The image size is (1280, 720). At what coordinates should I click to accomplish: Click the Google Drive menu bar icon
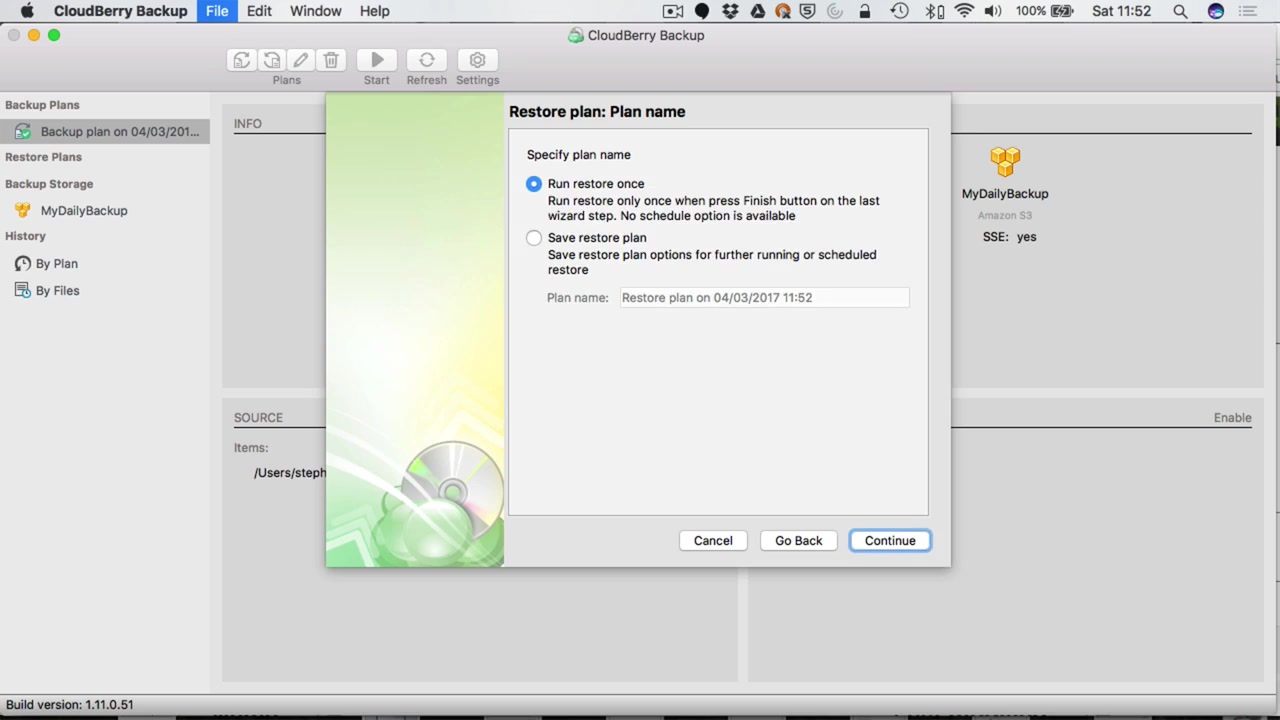point(757,11)
